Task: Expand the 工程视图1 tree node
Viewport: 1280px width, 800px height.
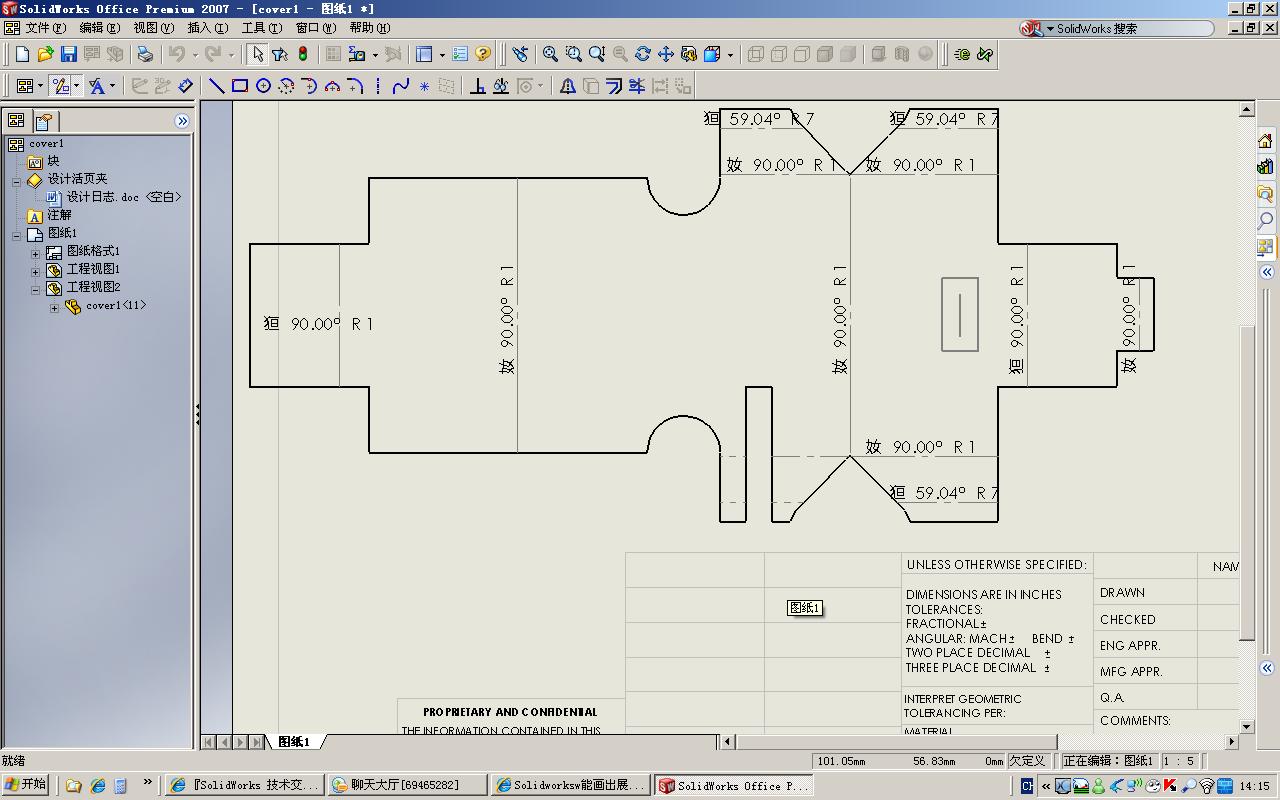Action: pos(36,271)
